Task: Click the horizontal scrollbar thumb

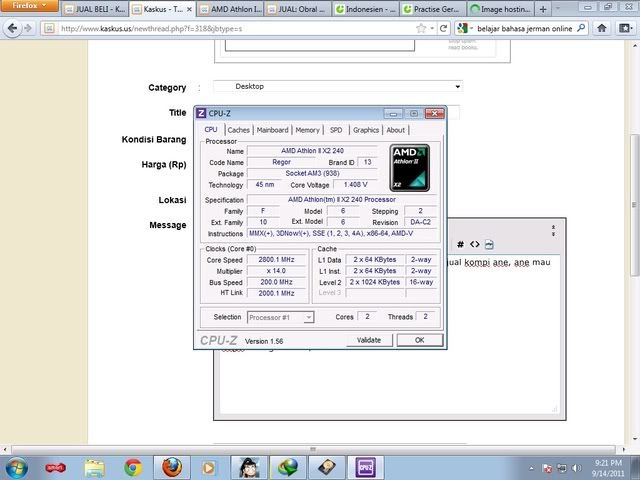Action: [313, 449]
